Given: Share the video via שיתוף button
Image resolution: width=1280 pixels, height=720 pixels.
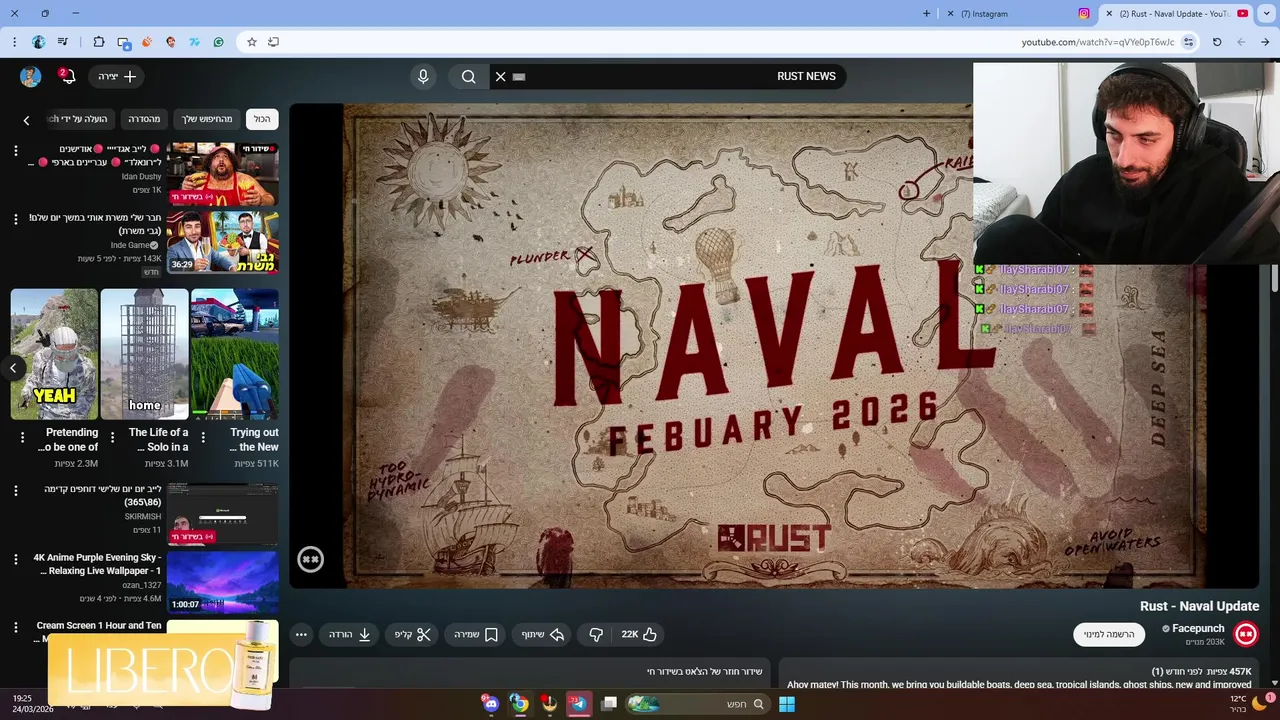Looking at the screenshot, I should (542, 634).
